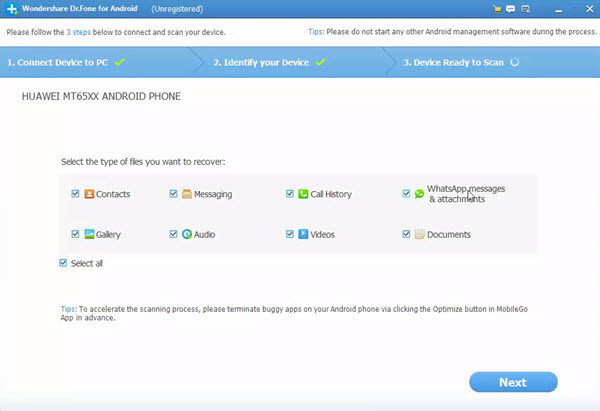Click the Gallery picture icon

(x=89, y=234)
